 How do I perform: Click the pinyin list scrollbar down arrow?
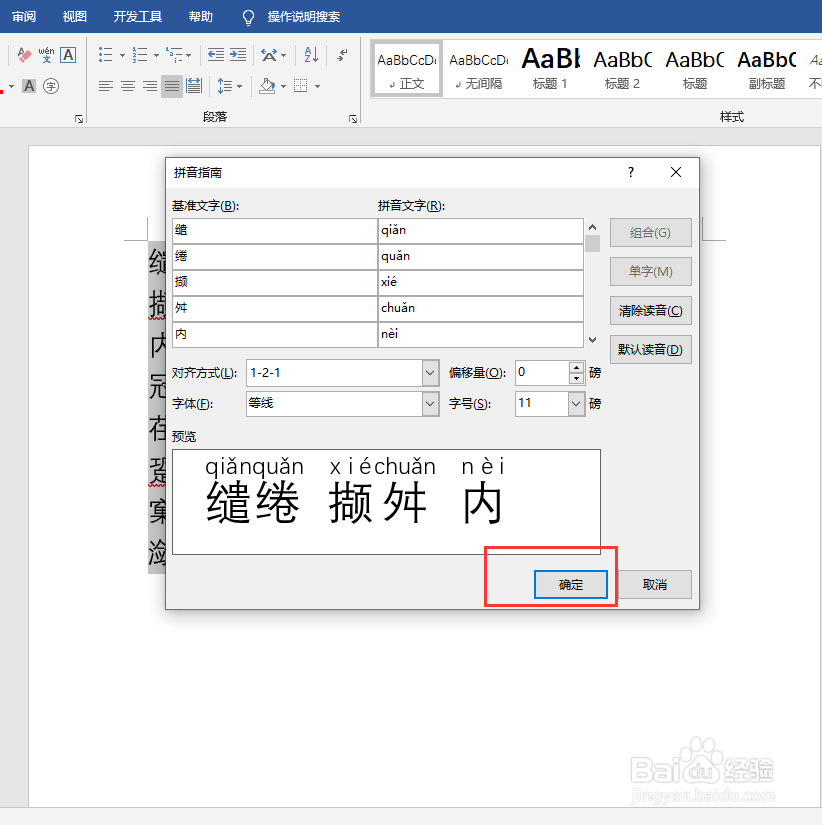[x=593, y=338]
